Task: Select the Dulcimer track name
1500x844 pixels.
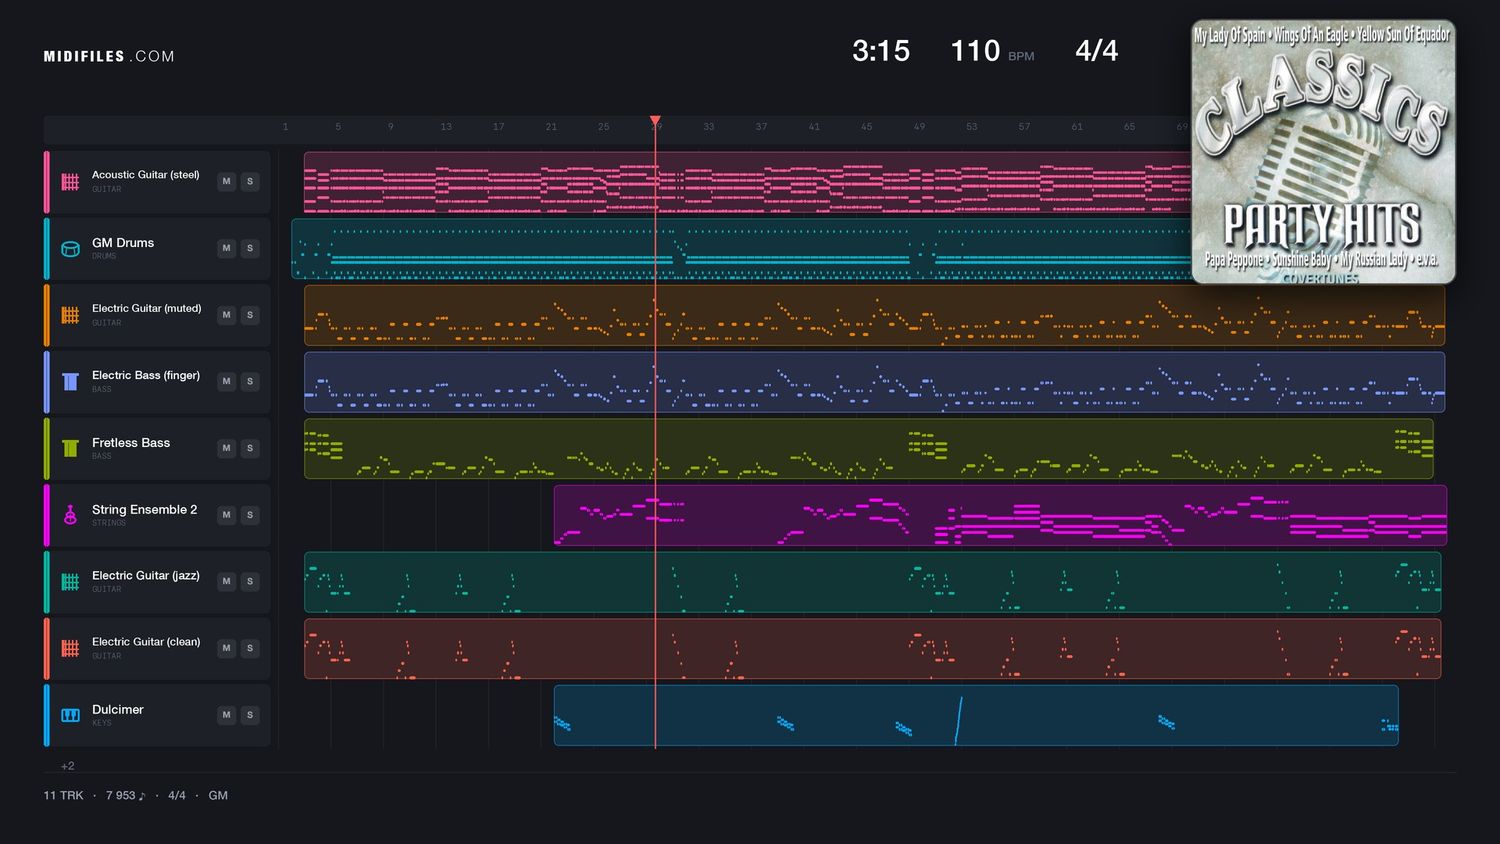Action: [118, 709]
